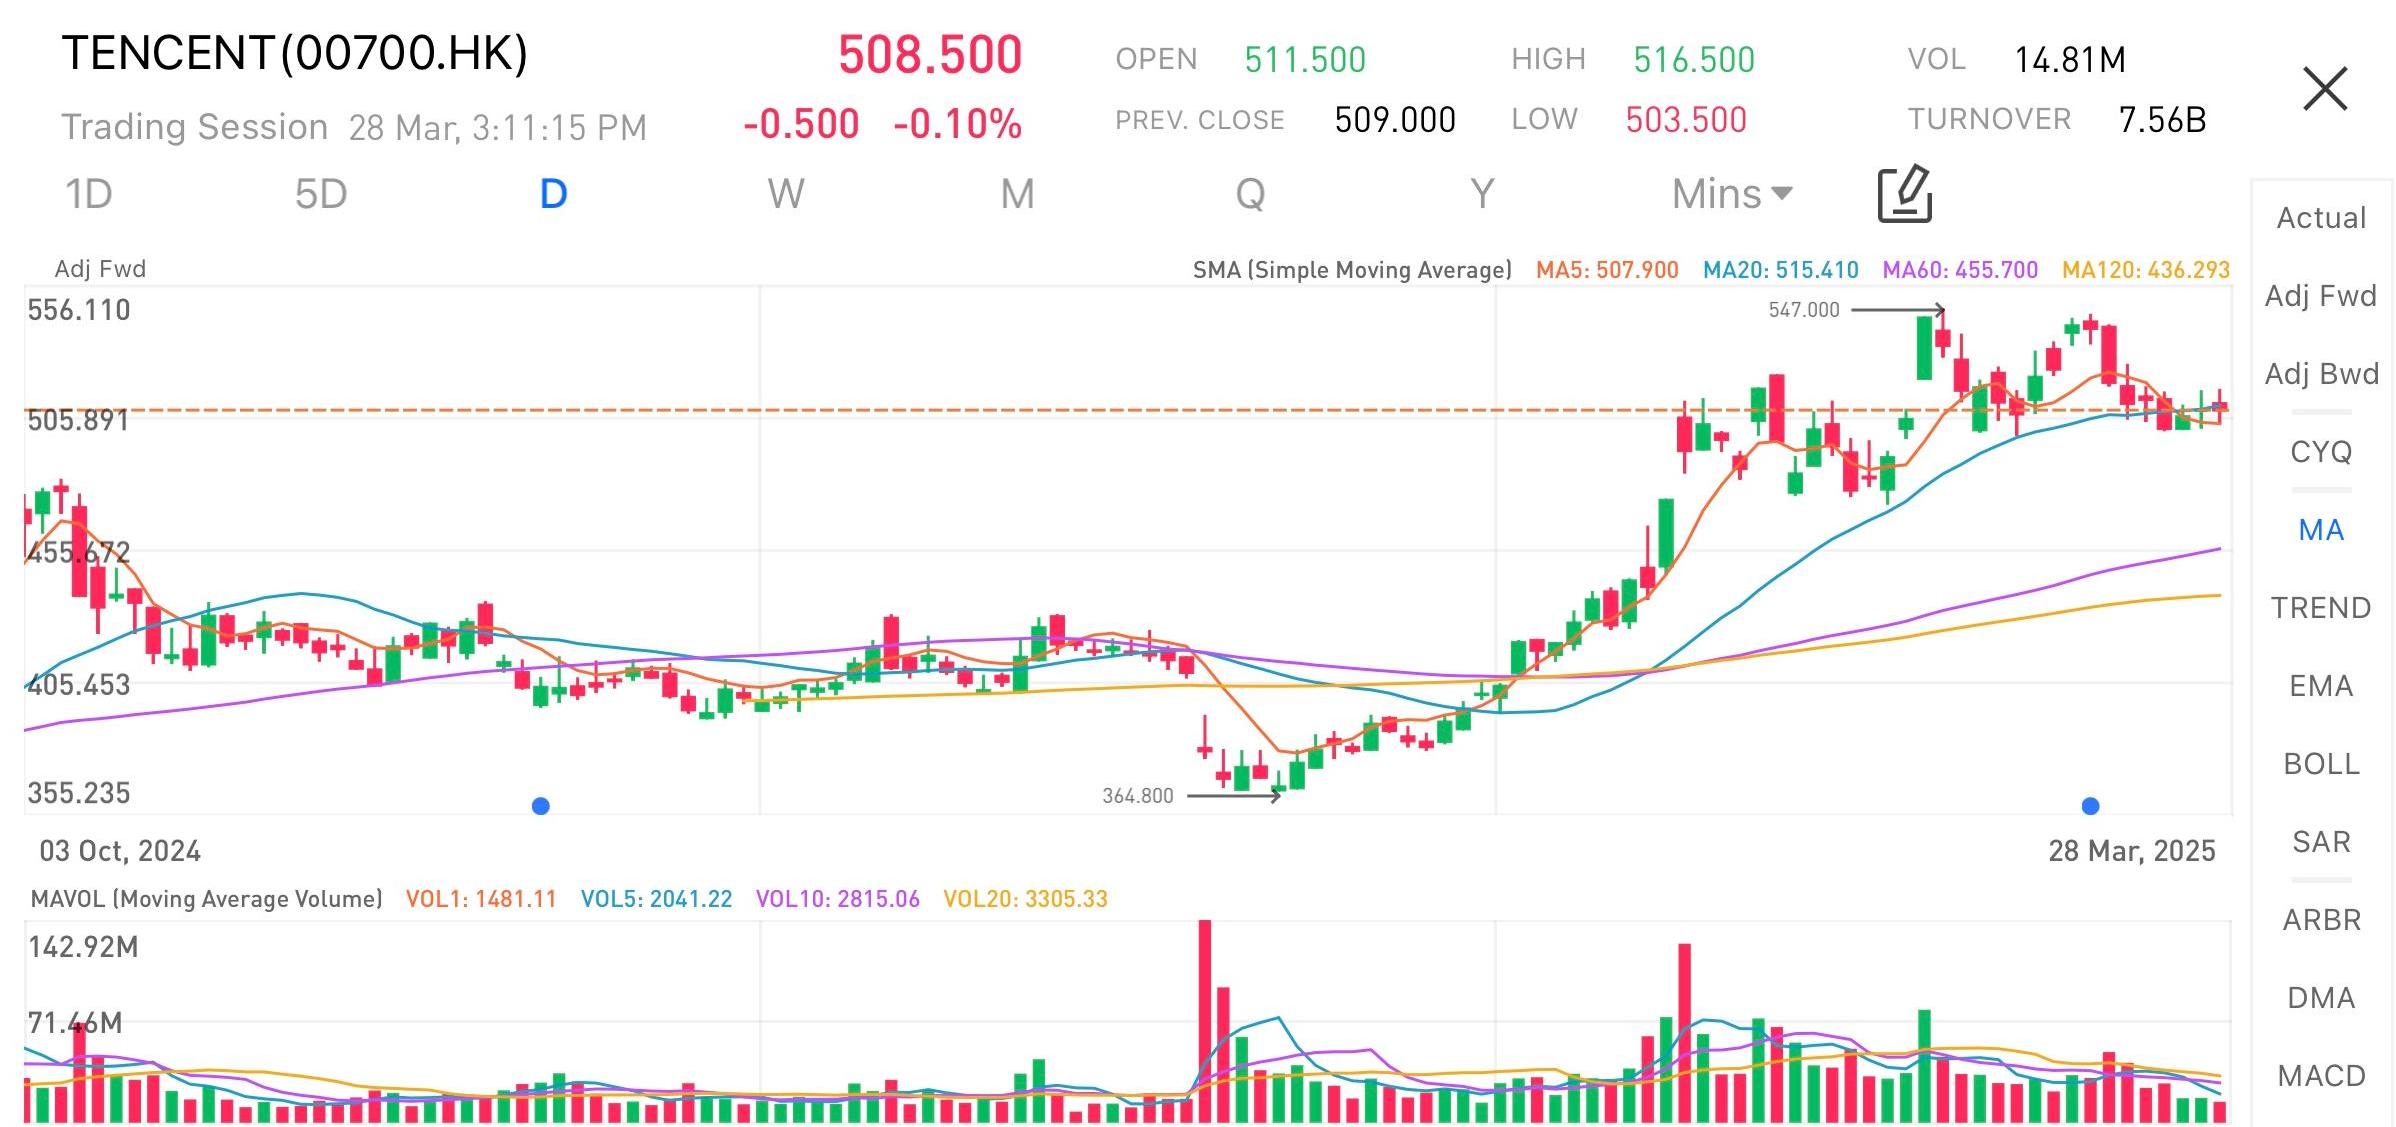Open SMA (Simple Moving Average) settings label
The width and height of the screenshot is (2396, 1127).
(1352, 270)
